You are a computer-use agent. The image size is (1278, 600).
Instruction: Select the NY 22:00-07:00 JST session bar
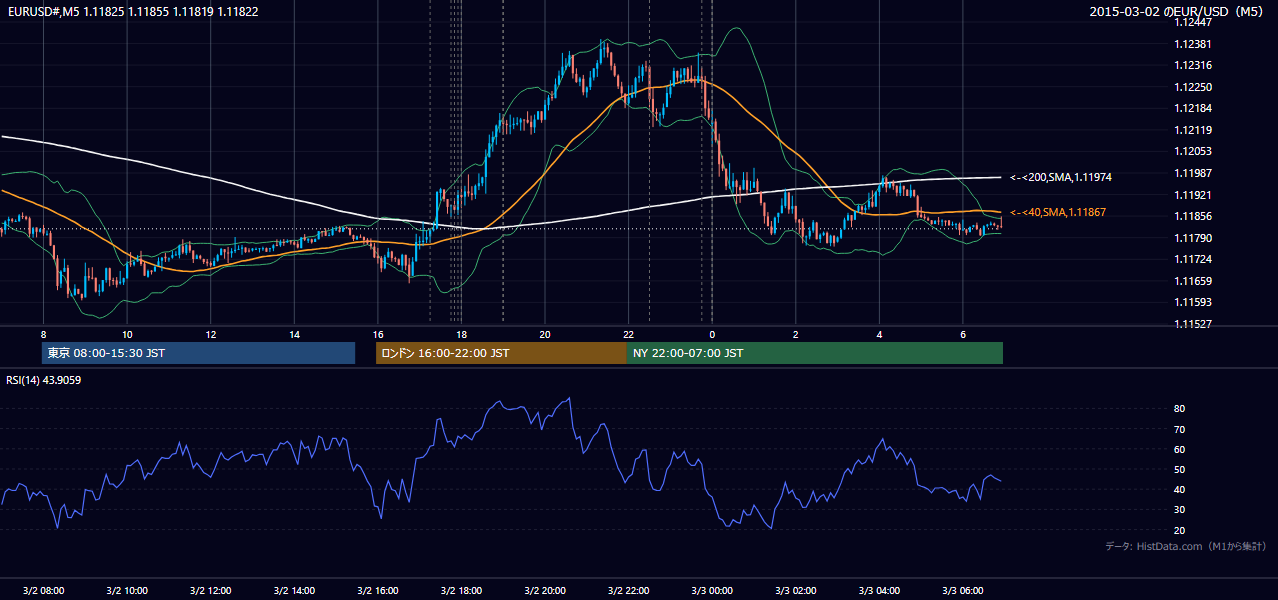pyautogui.click(x=815, y=353)
